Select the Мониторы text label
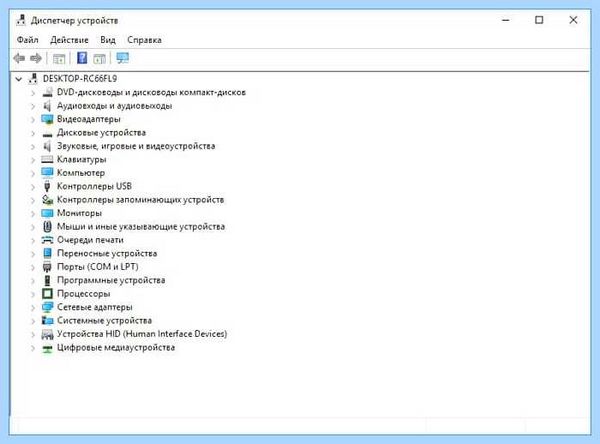The width and height of the screenshot is (600, 444). tap(79, 213)
